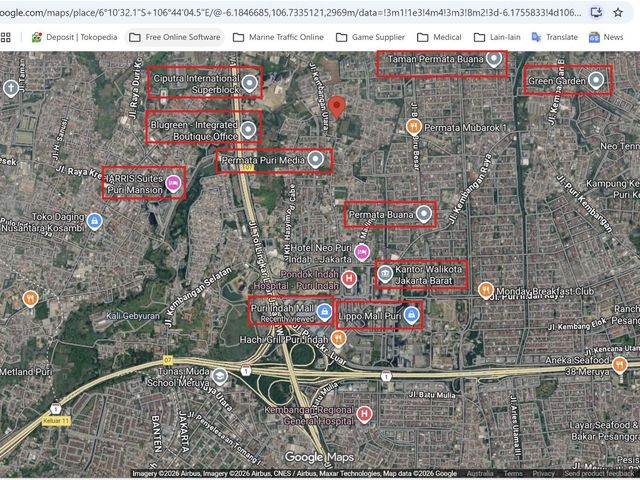Open the Deposit Tokopedia bookmark
The height and width of the screenshot is (480, 640).
(75, 37)
